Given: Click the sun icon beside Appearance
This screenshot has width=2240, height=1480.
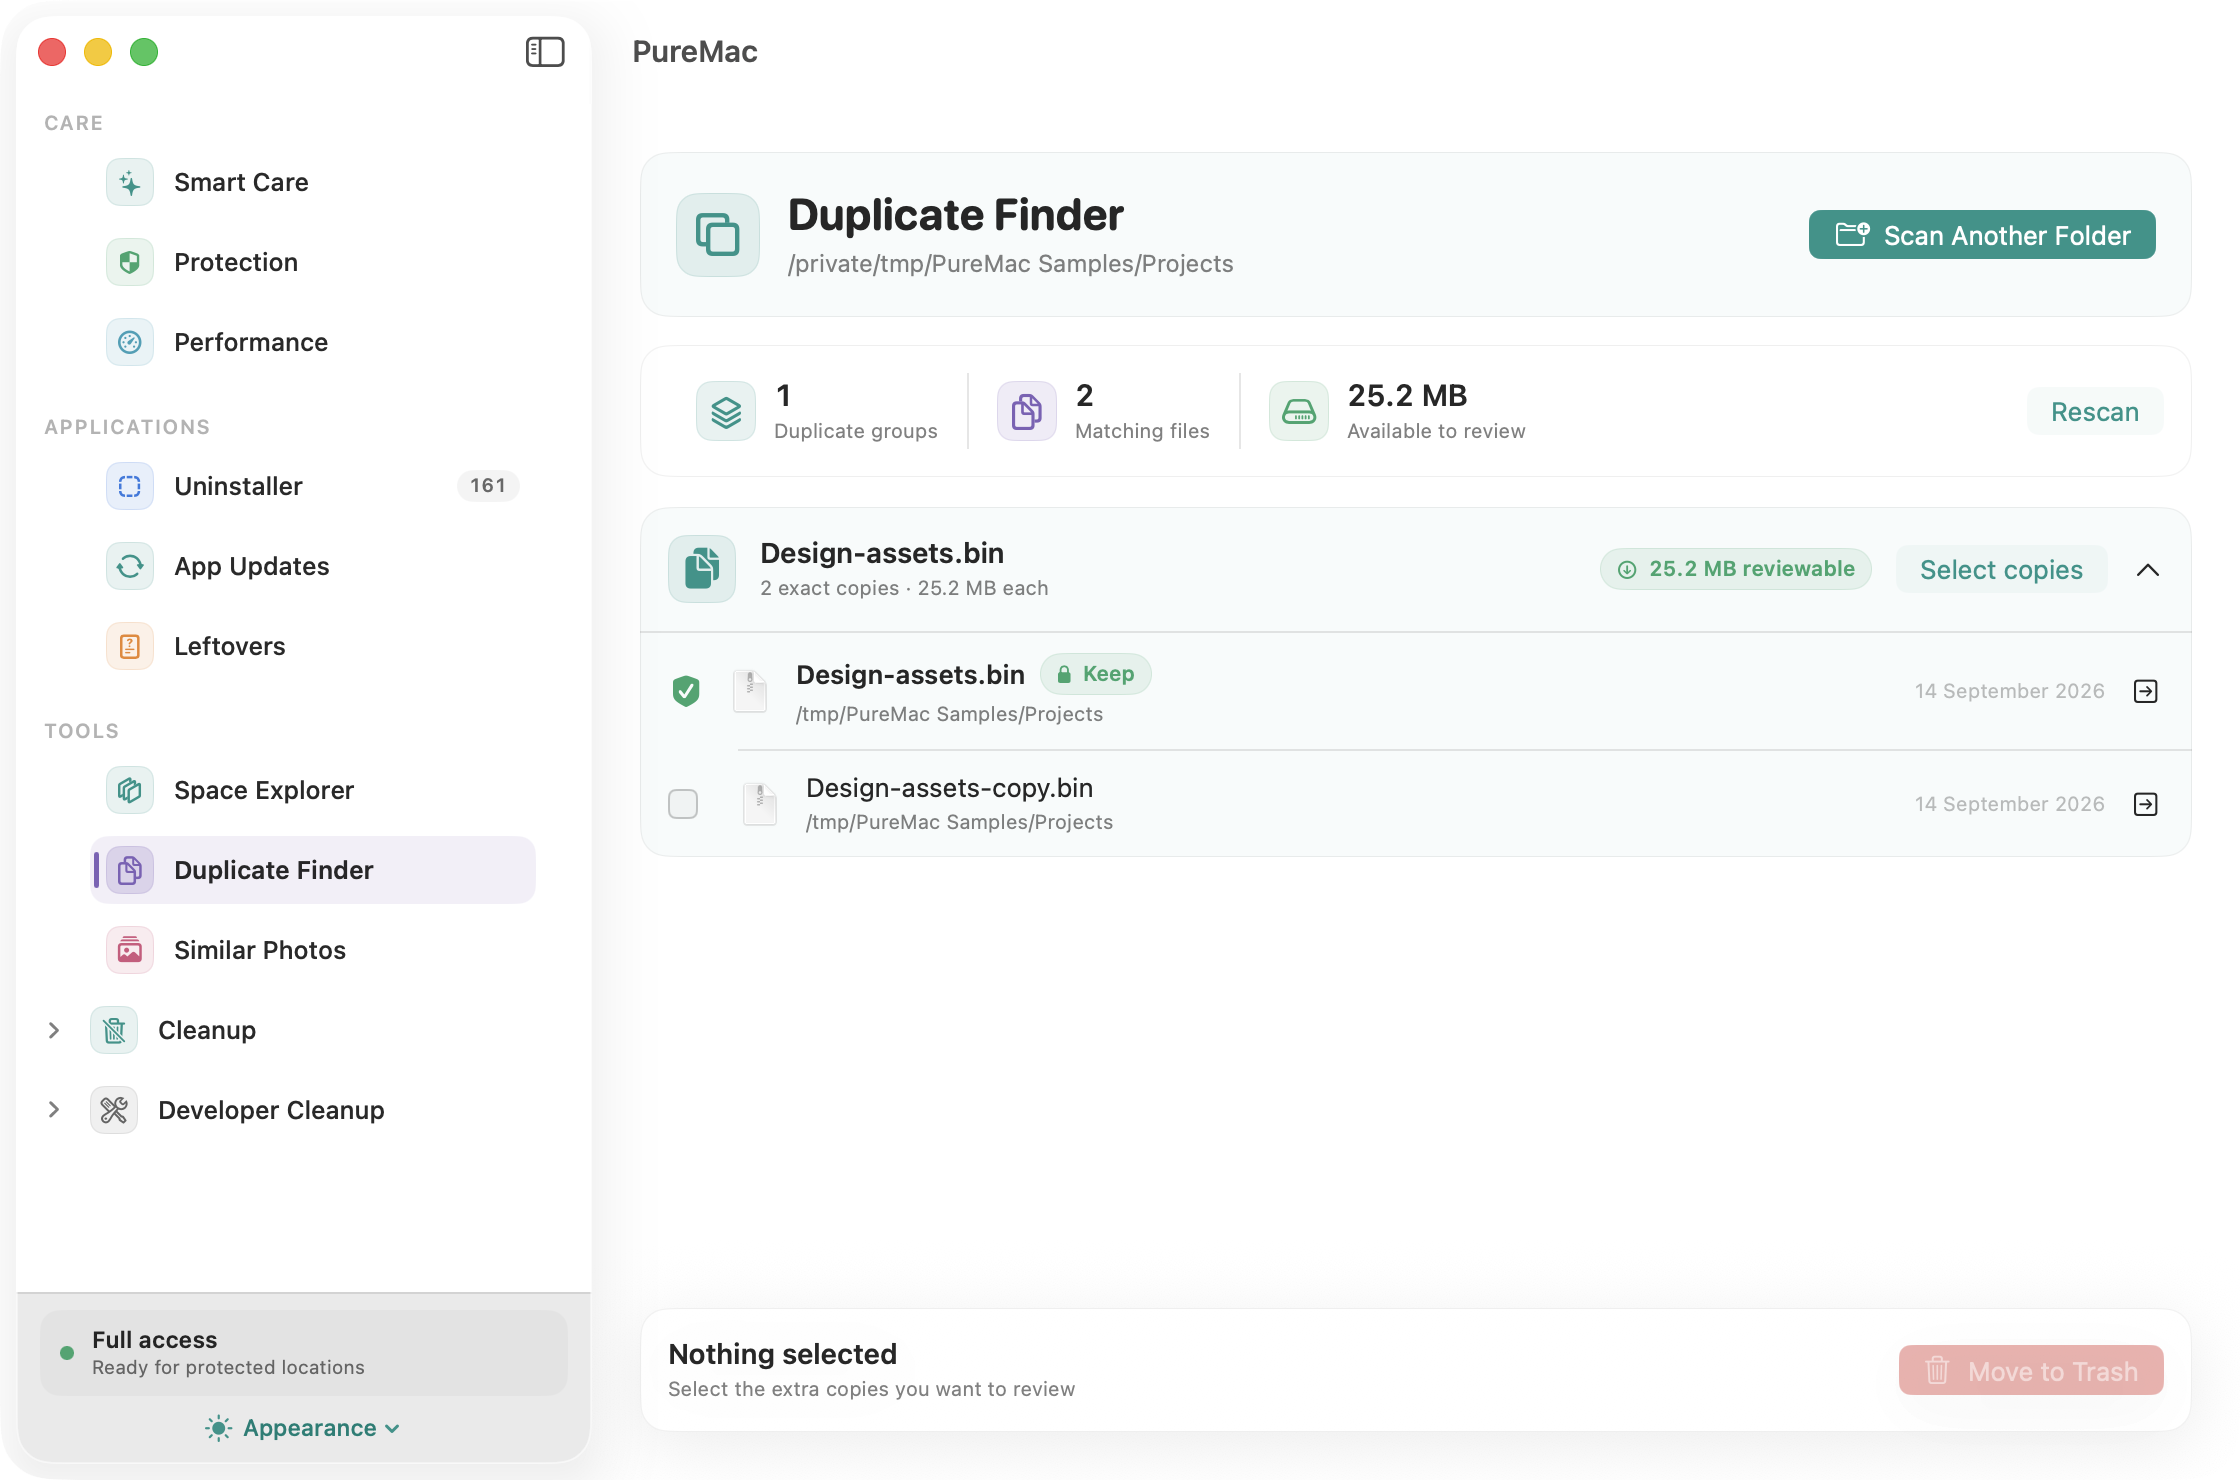Looking at the screenshot, I should (218, 1428).
